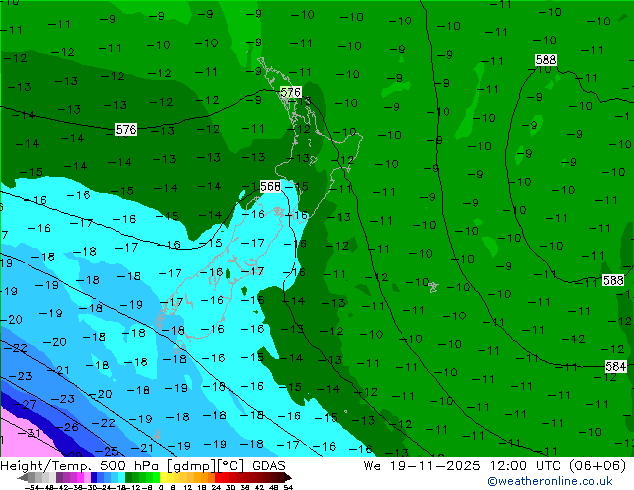Click the 576 contour label over Northland
The image size is (634, 490).
click(x=291, y=92)
